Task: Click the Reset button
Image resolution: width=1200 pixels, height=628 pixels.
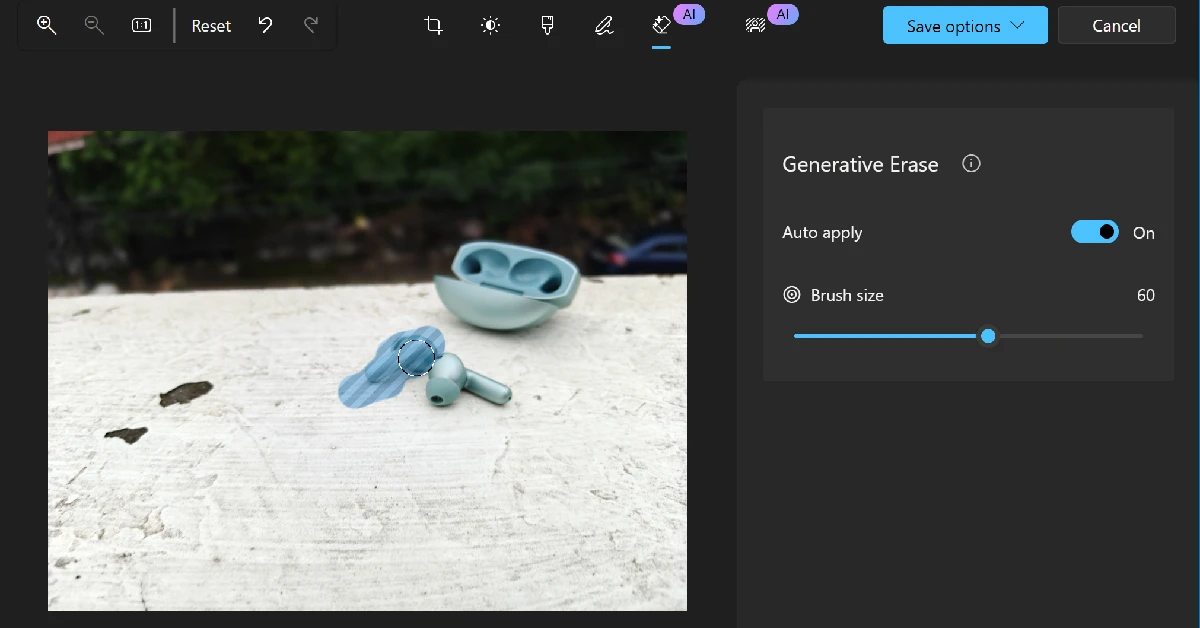Action: pos(211,26)
